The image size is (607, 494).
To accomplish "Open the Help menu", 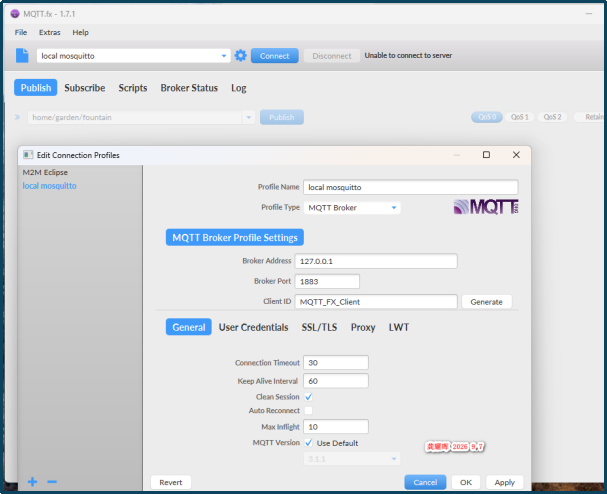I will pyautogui.click(x=81, y=33).
